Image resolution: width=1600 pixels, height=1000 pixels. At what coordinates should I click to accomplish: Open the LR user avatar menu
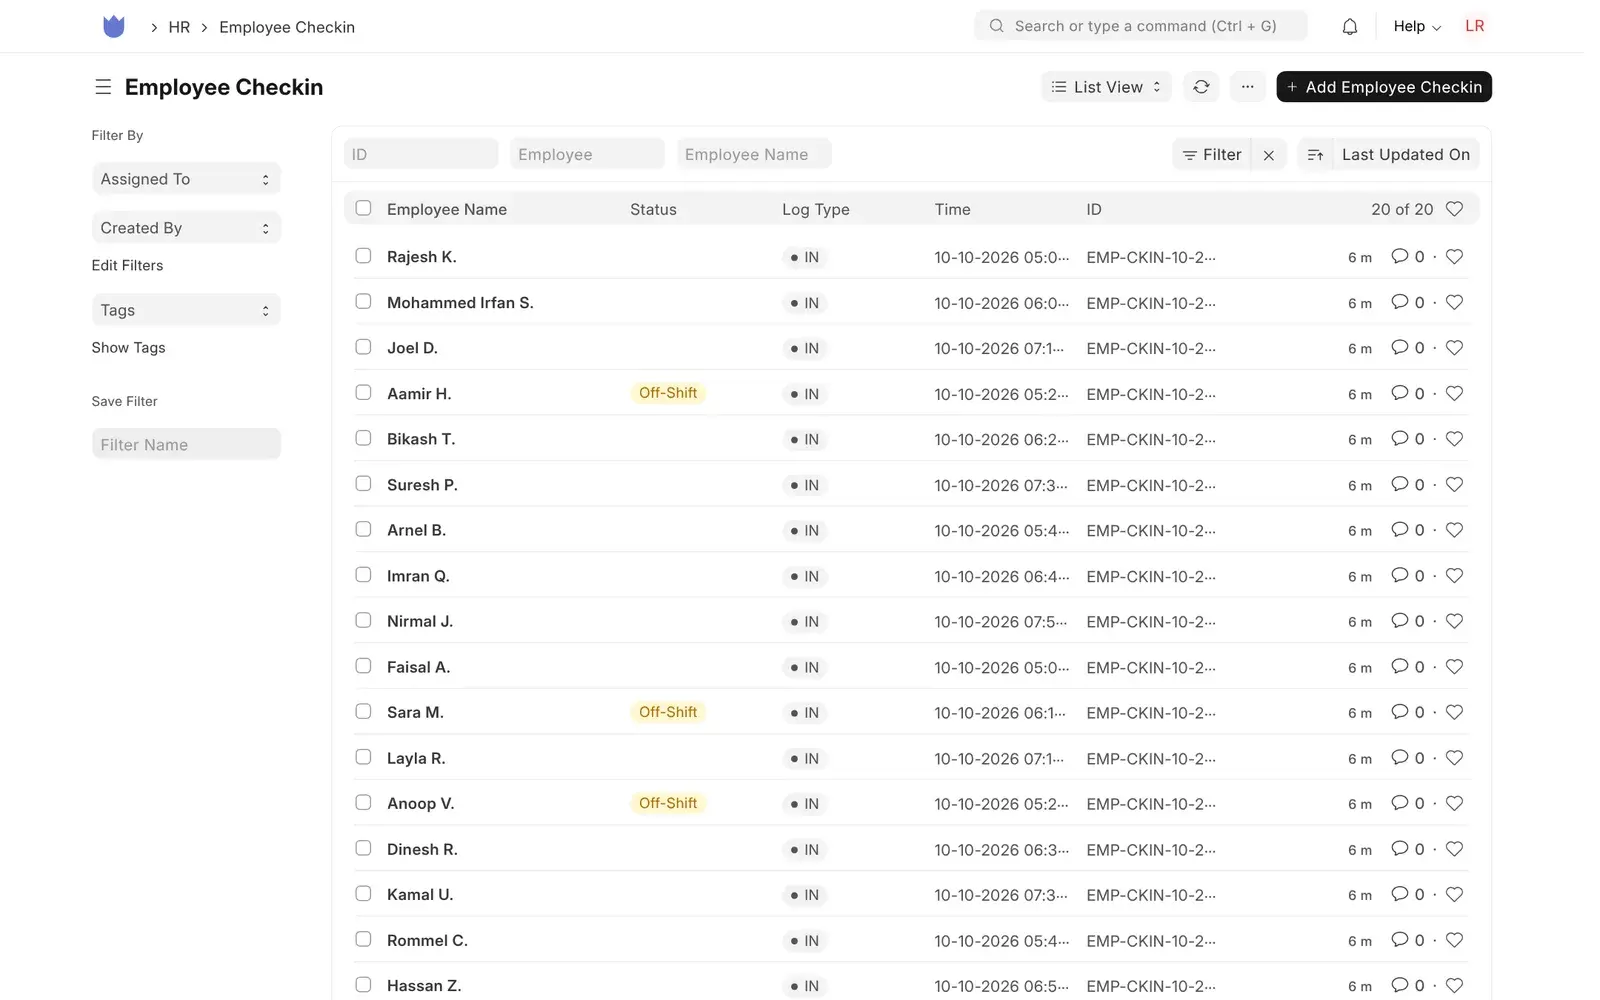click(1475, 27)
